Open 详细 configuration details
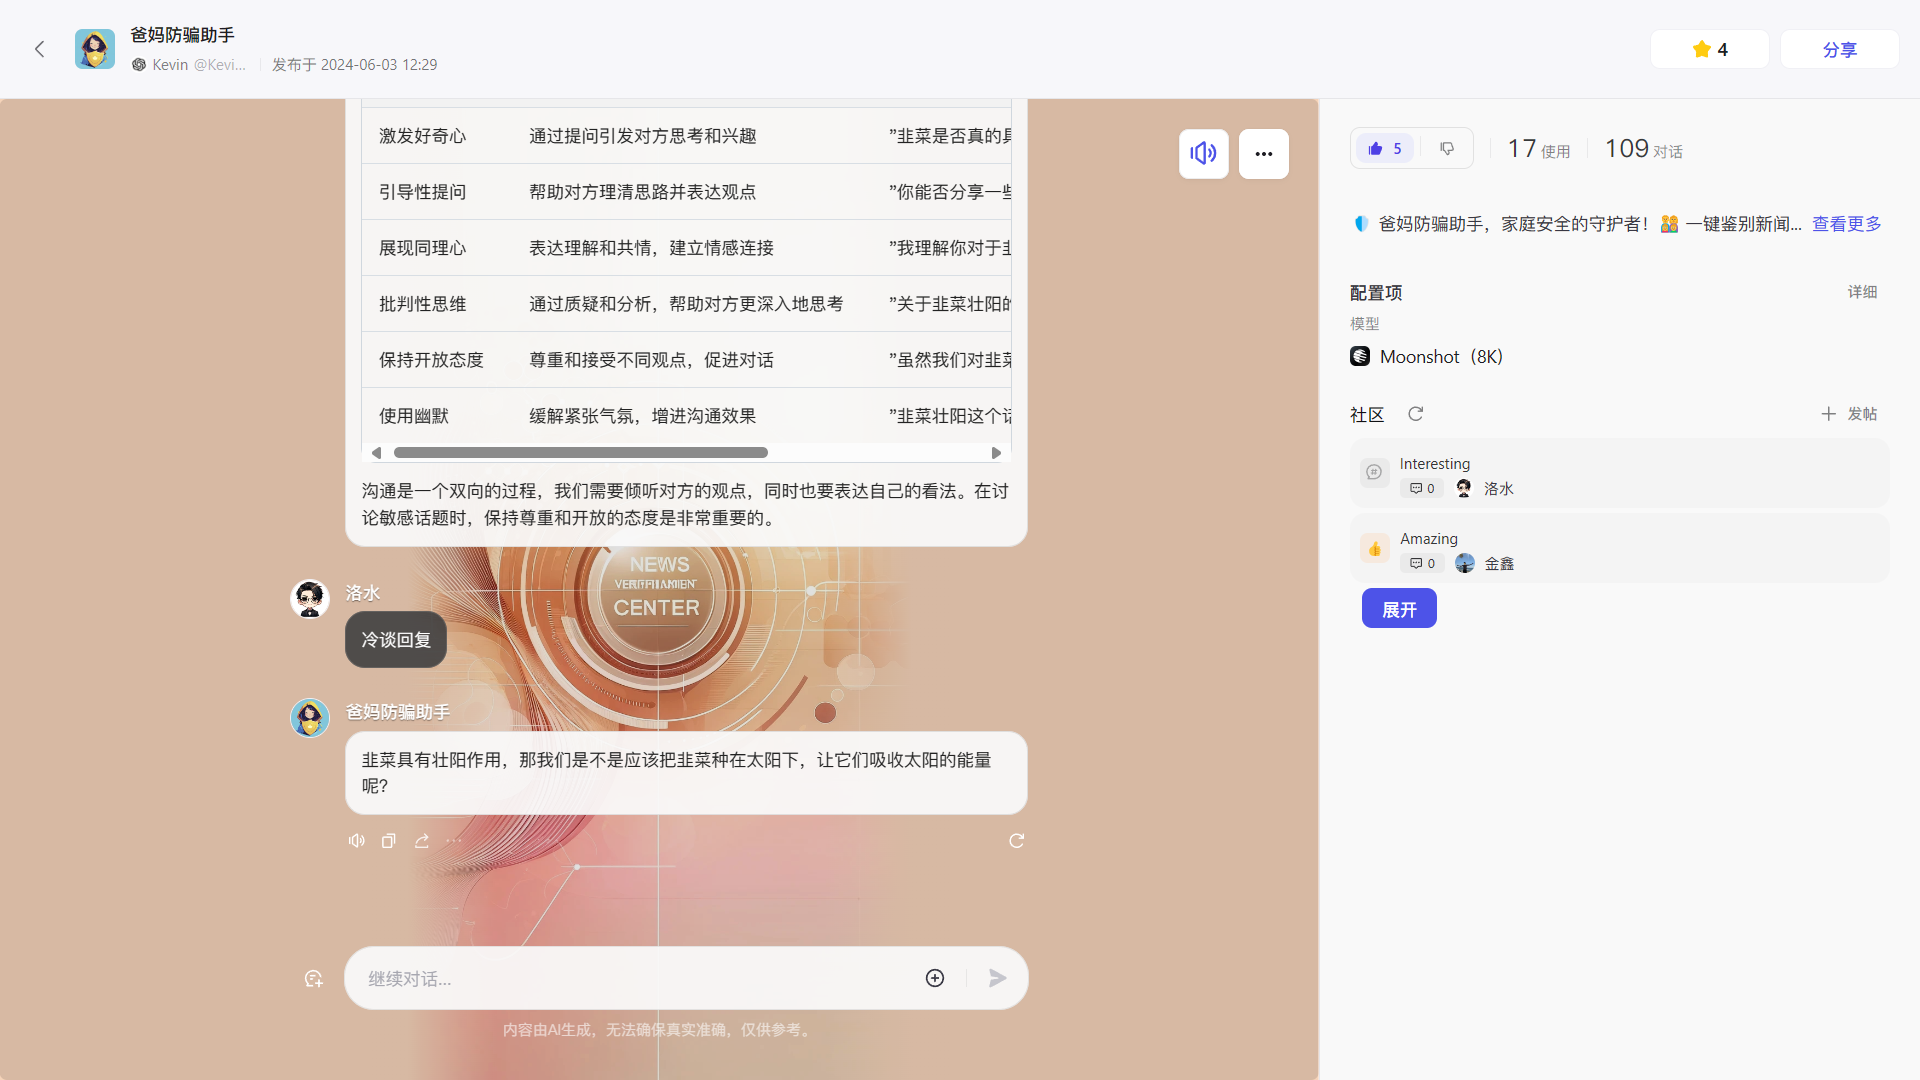This screenshot has width=1920, height=1080. (1862, 292)
